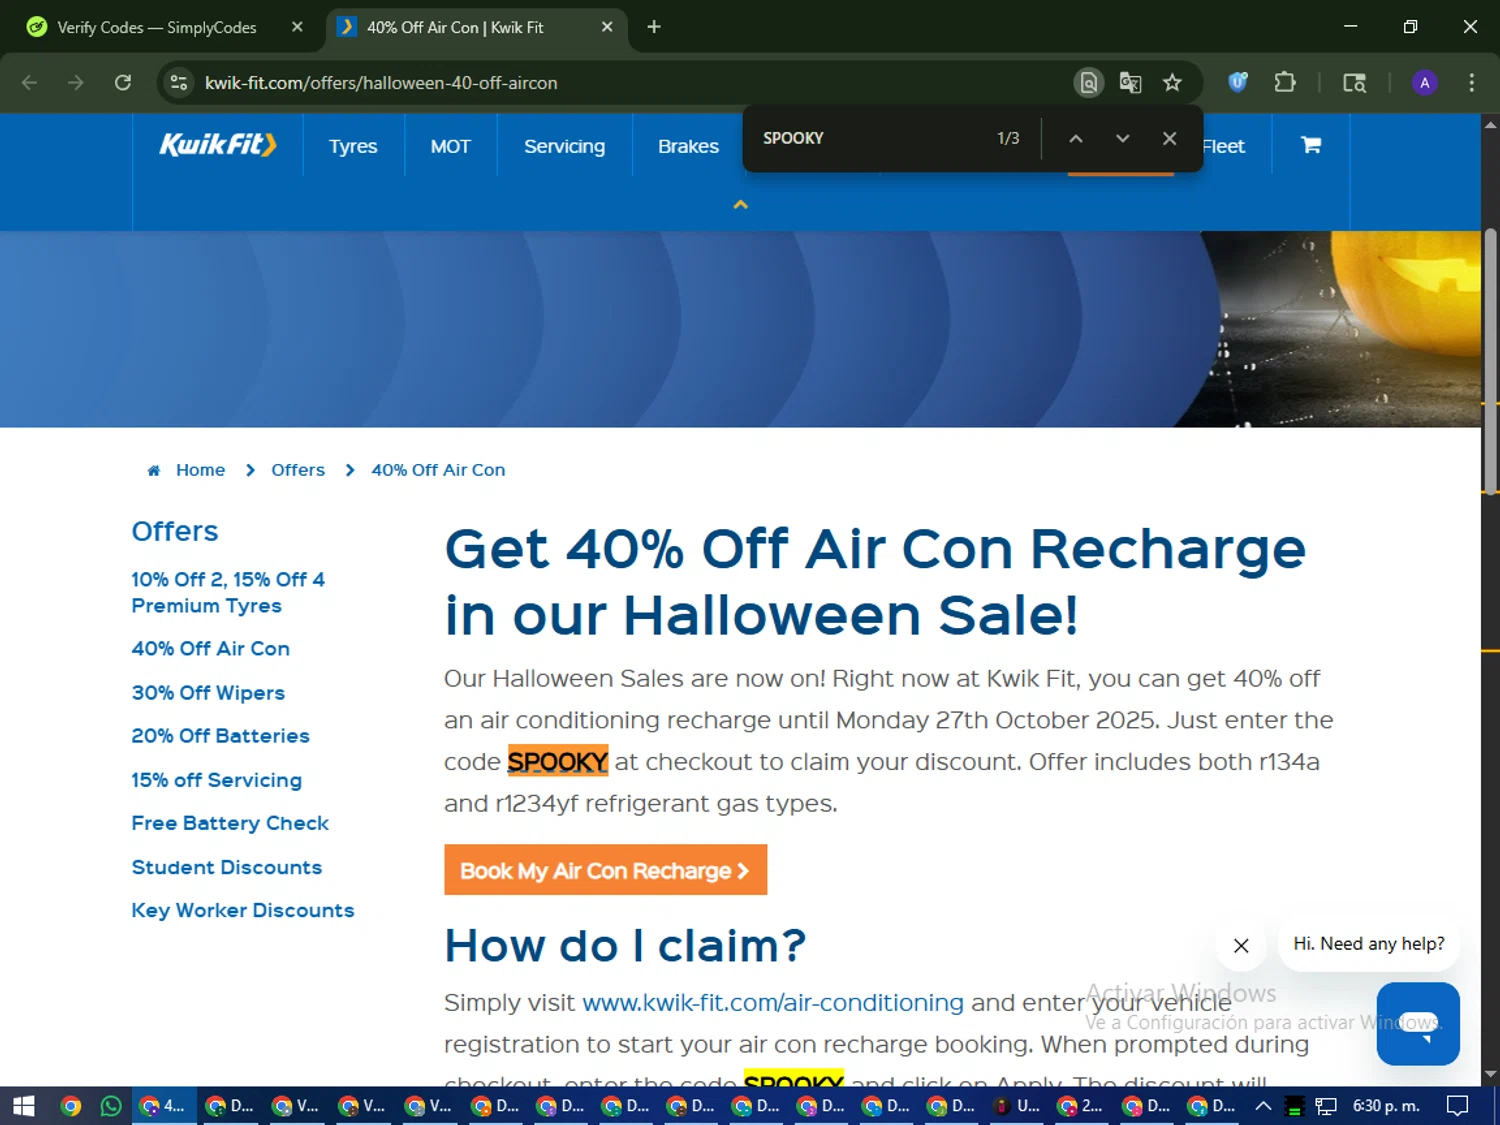The image size is (1500, 1125).
Task: Open Student Discounts link
Action: (x=227, y=867)
